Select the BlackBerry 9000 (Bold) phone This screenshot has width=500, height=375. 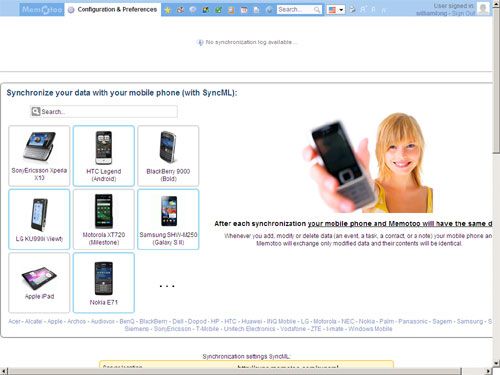(x=168, y=156)
